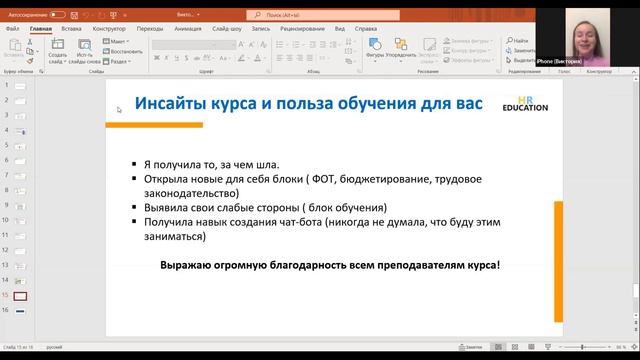Image resolution: width=640 pixels, height=360 pixels.
Task: Toggle bold (Ж) formatting
Action: 157,58
